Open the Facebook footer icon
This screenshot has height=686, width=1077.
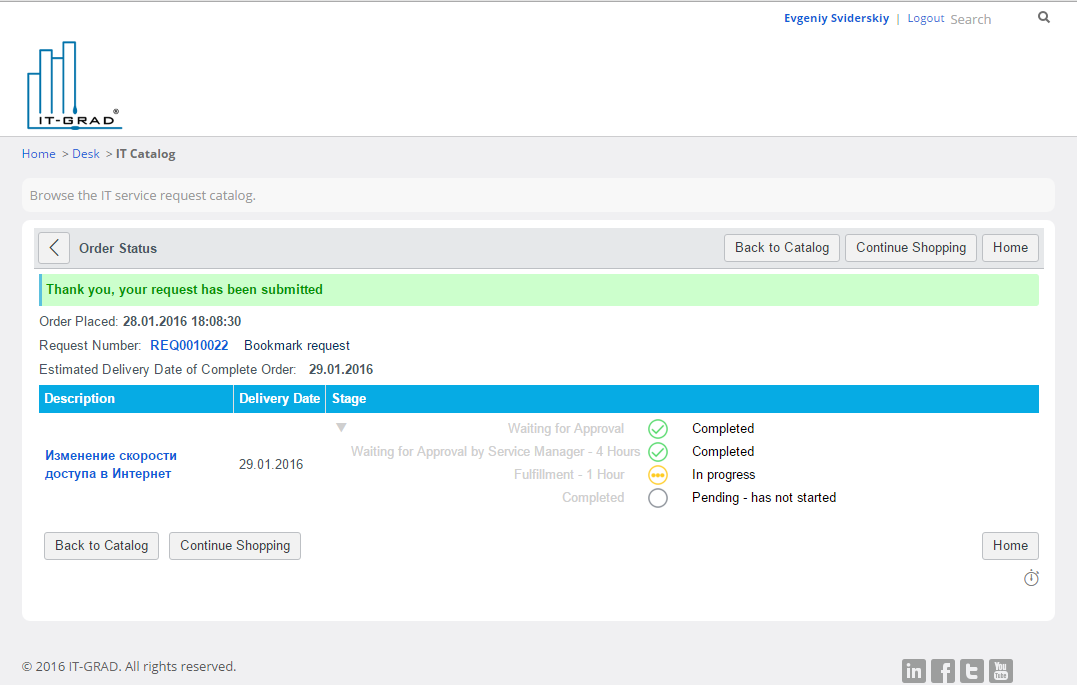943,671
